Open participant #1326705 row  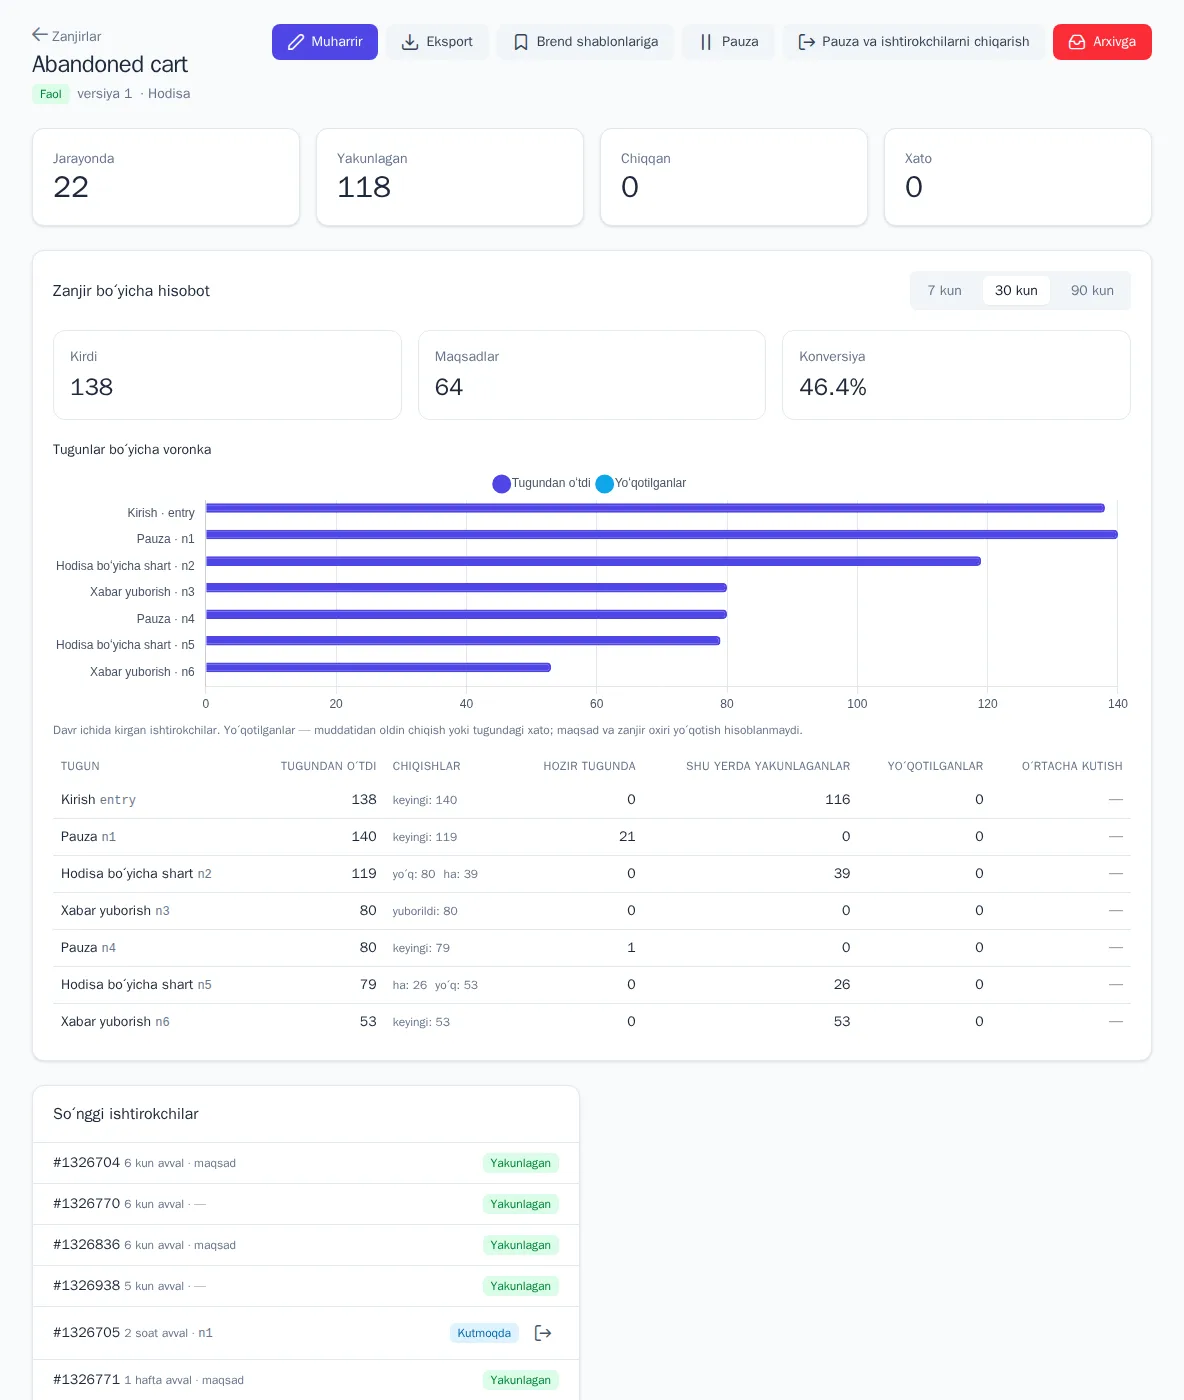[306, 1333]
